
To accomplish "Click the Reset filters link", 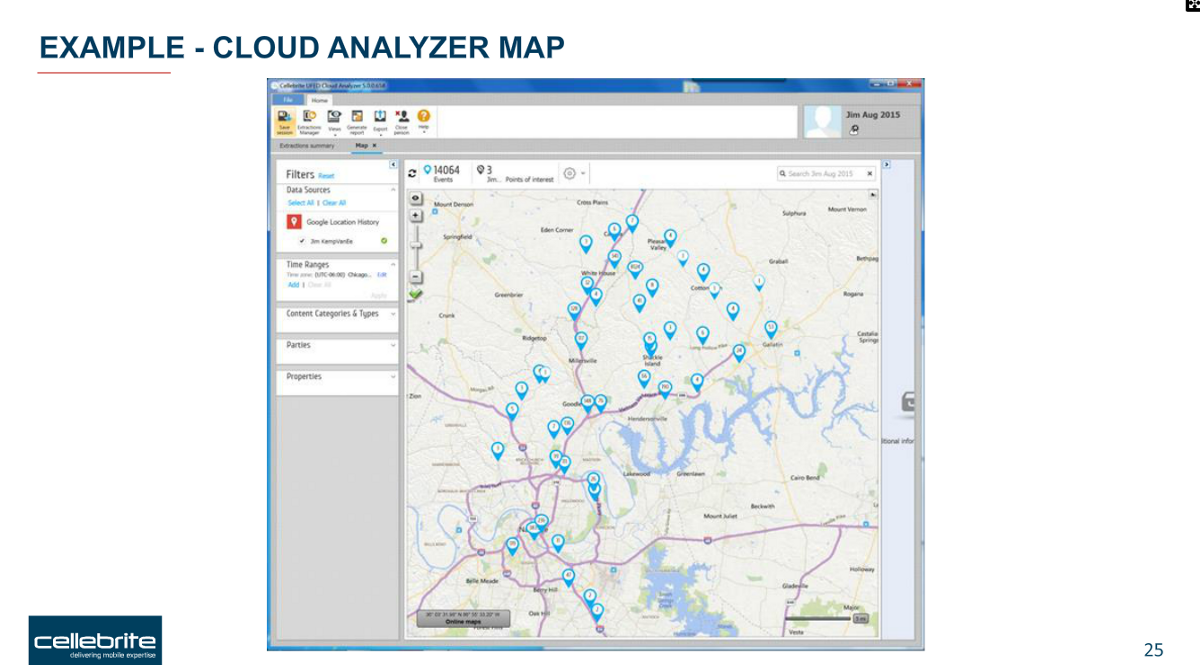I will coord(326,176).
